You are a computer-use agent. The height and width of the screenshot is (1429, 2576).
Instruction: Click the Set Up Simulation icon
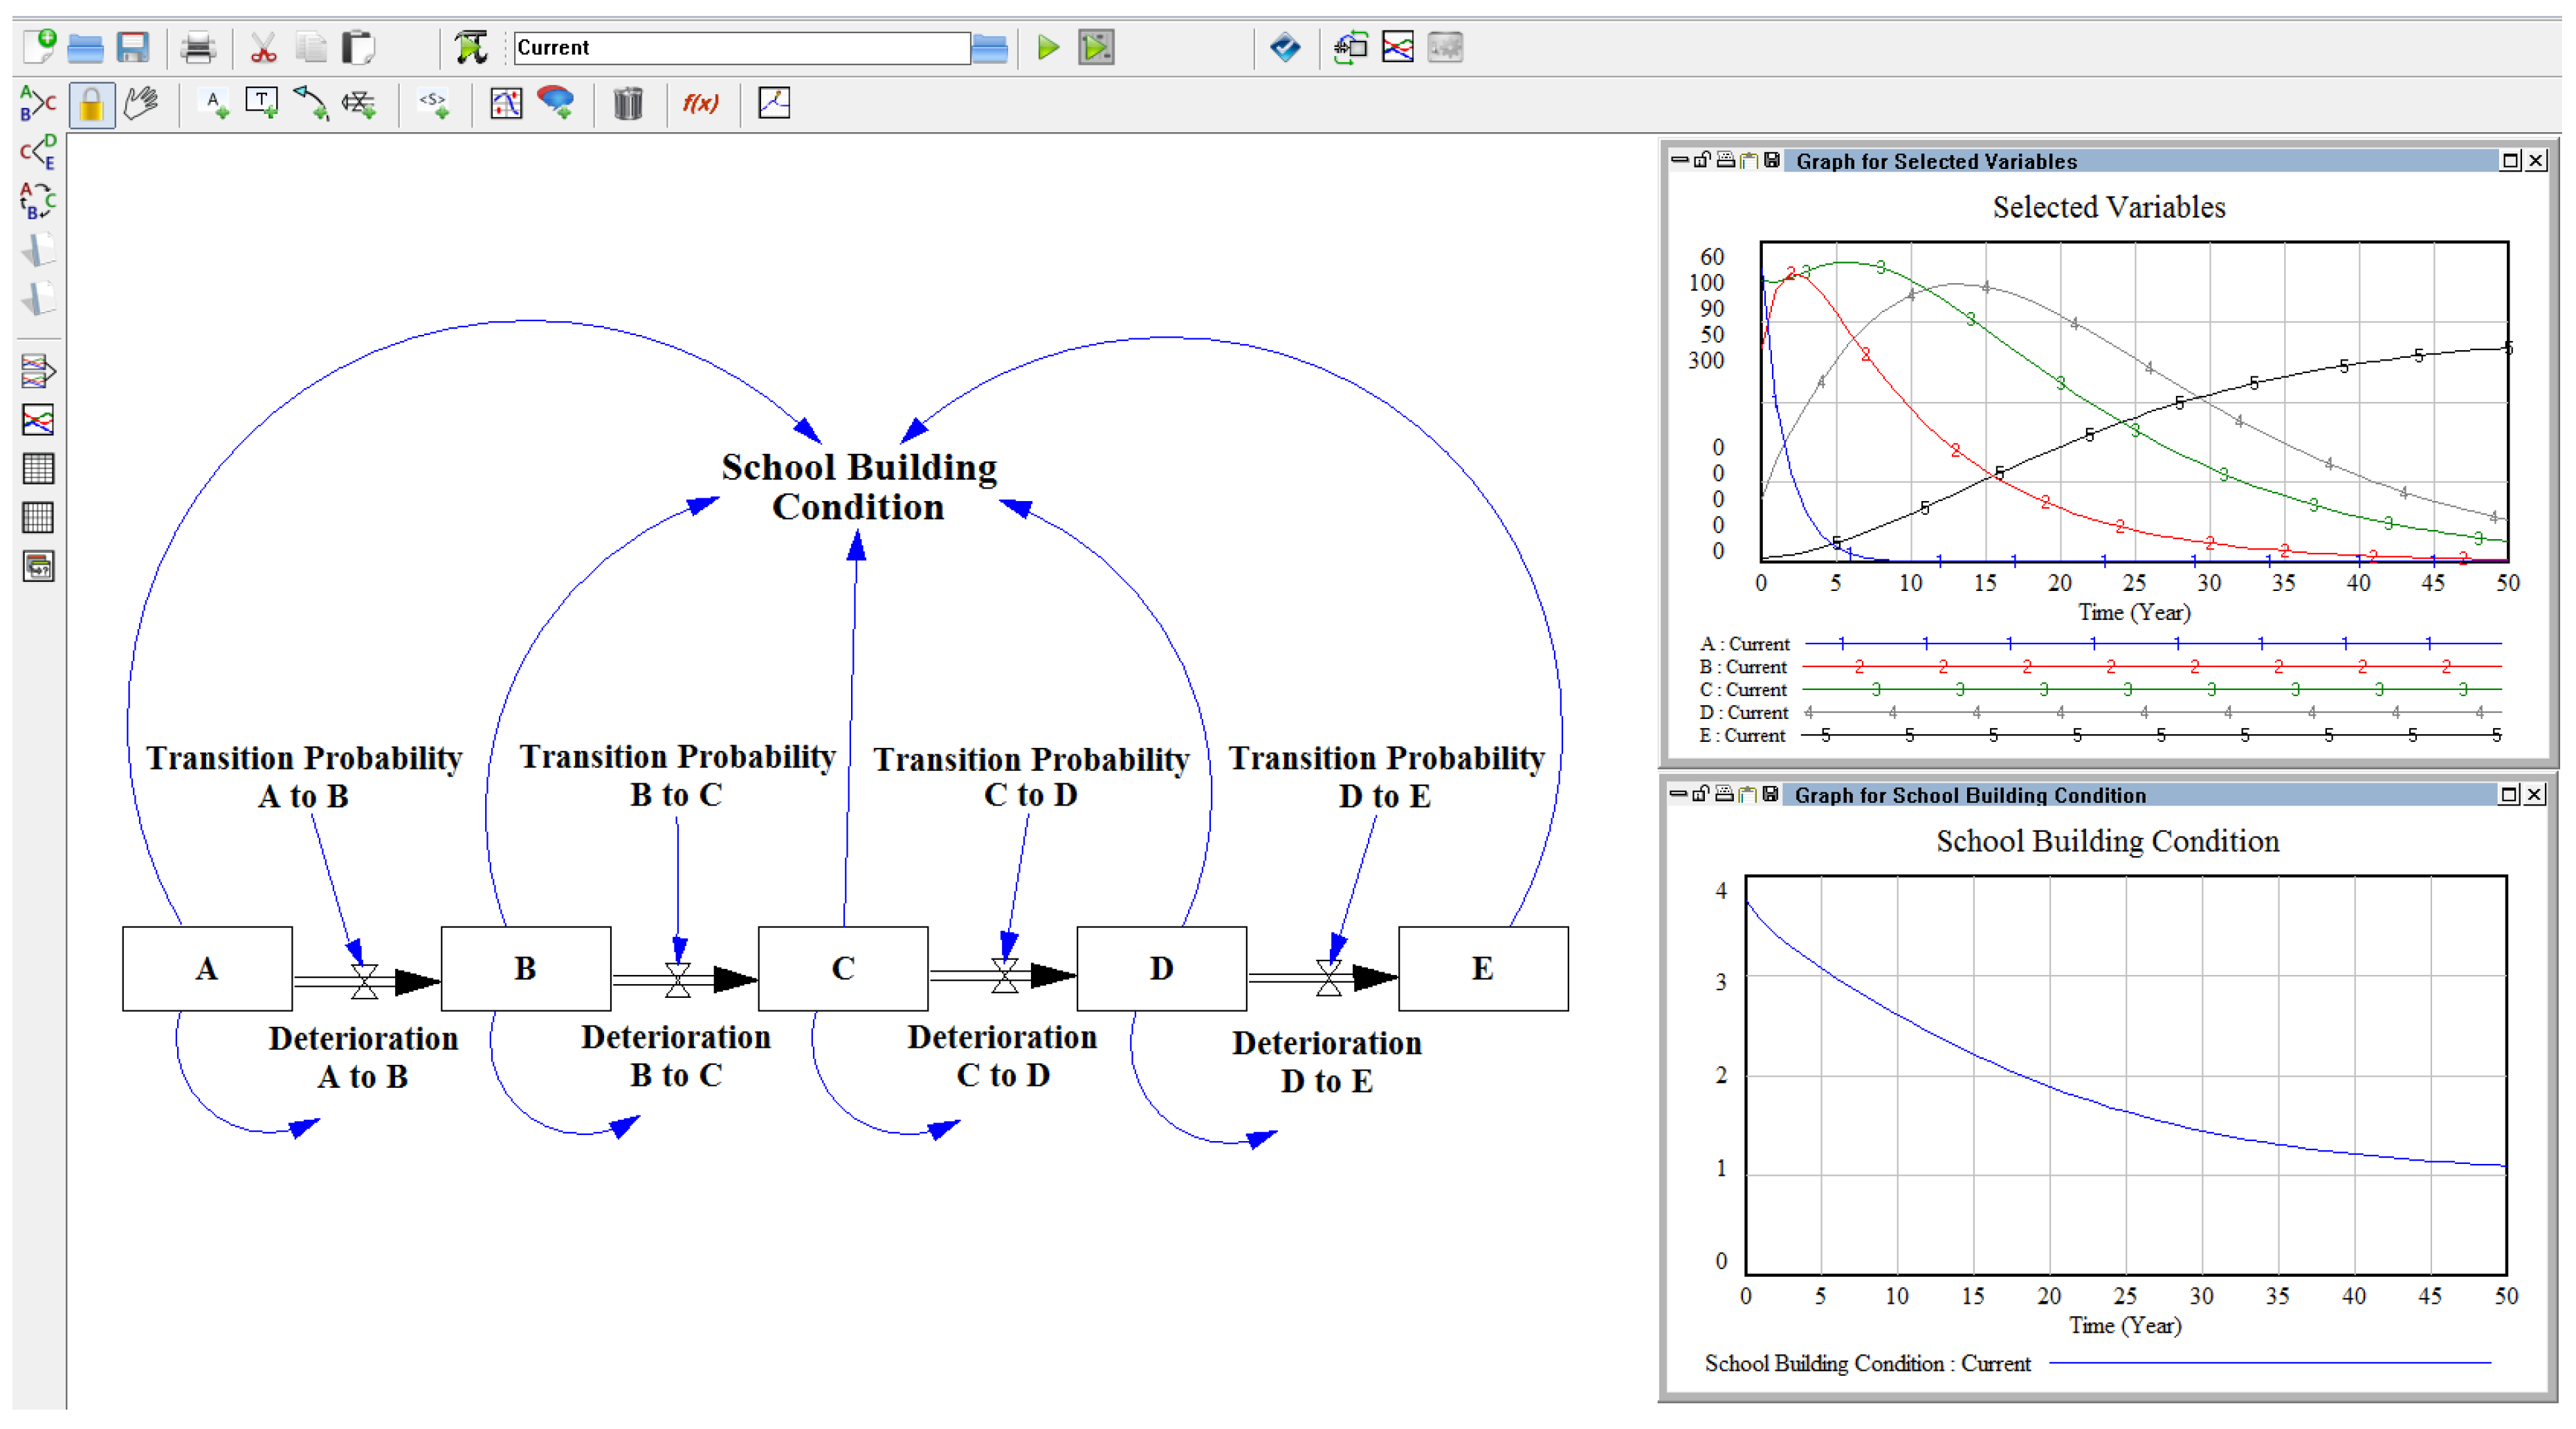click(x=470, y=47)
